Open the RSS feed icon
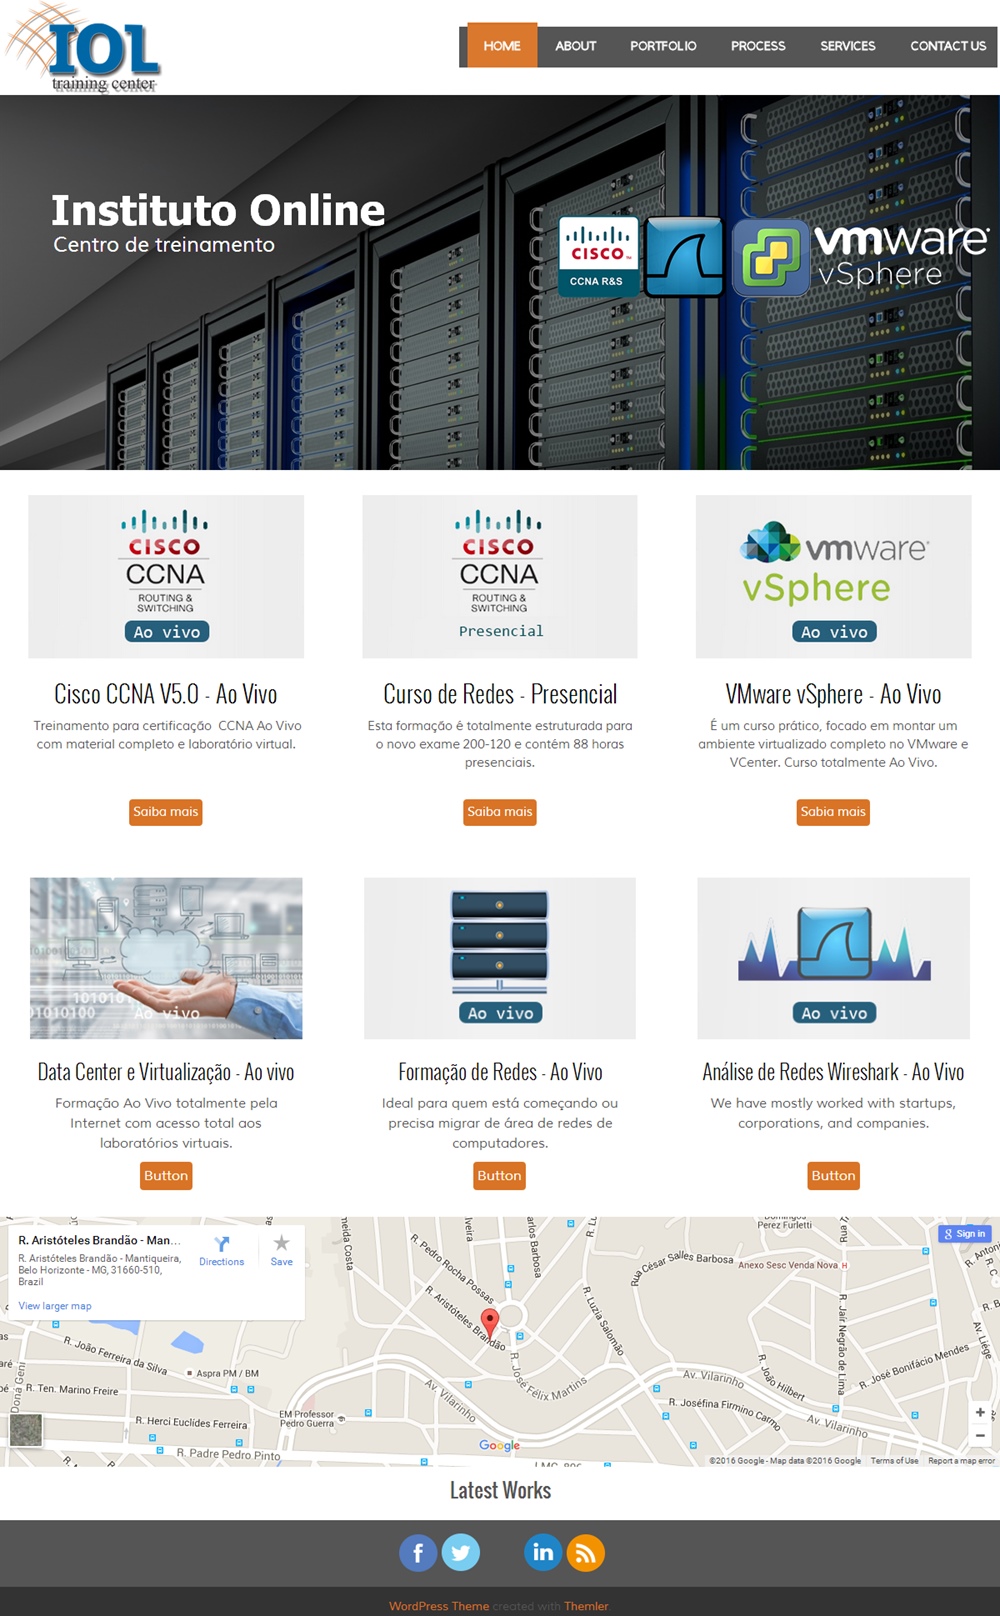 click(x=586, y=1553)
